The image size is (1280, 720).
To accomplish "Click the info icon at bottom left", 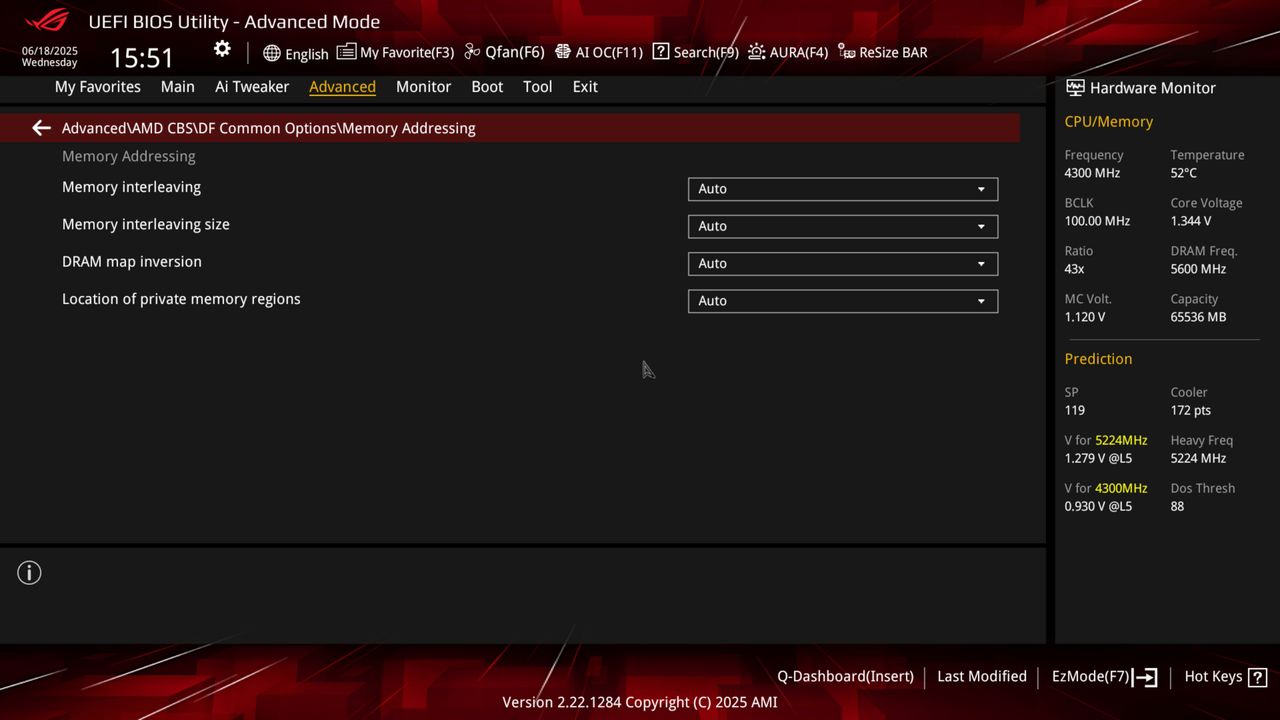I will pyautogui.click(x=29, y=572).
